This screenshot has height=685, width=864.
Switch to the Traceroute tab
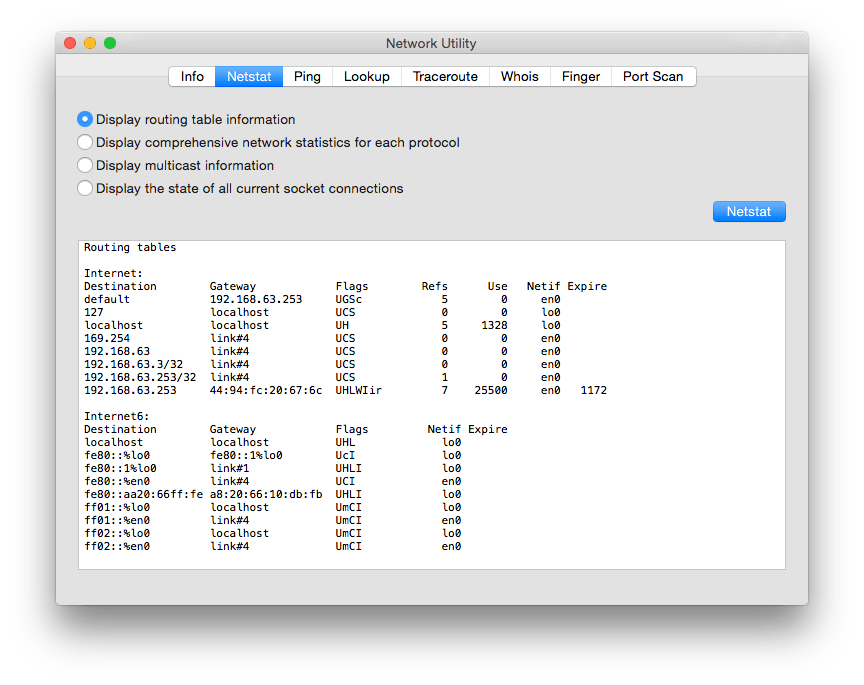444,76
